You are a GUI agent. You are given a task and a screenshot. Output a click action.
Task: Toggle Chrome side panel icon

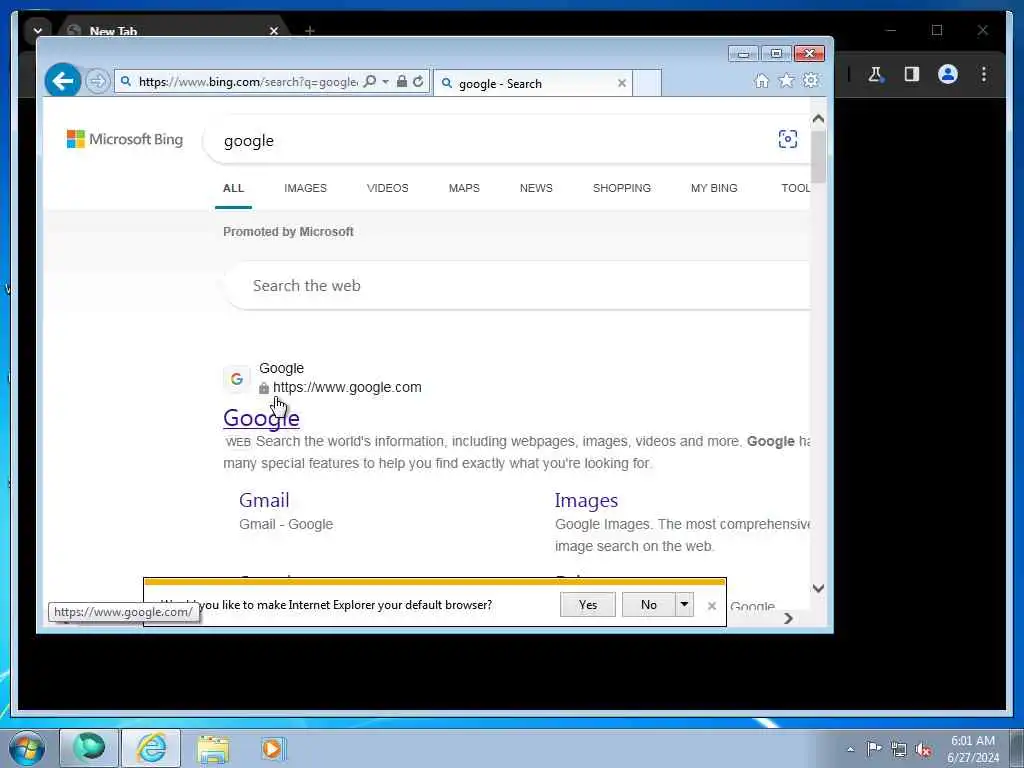tap(912, 74)
